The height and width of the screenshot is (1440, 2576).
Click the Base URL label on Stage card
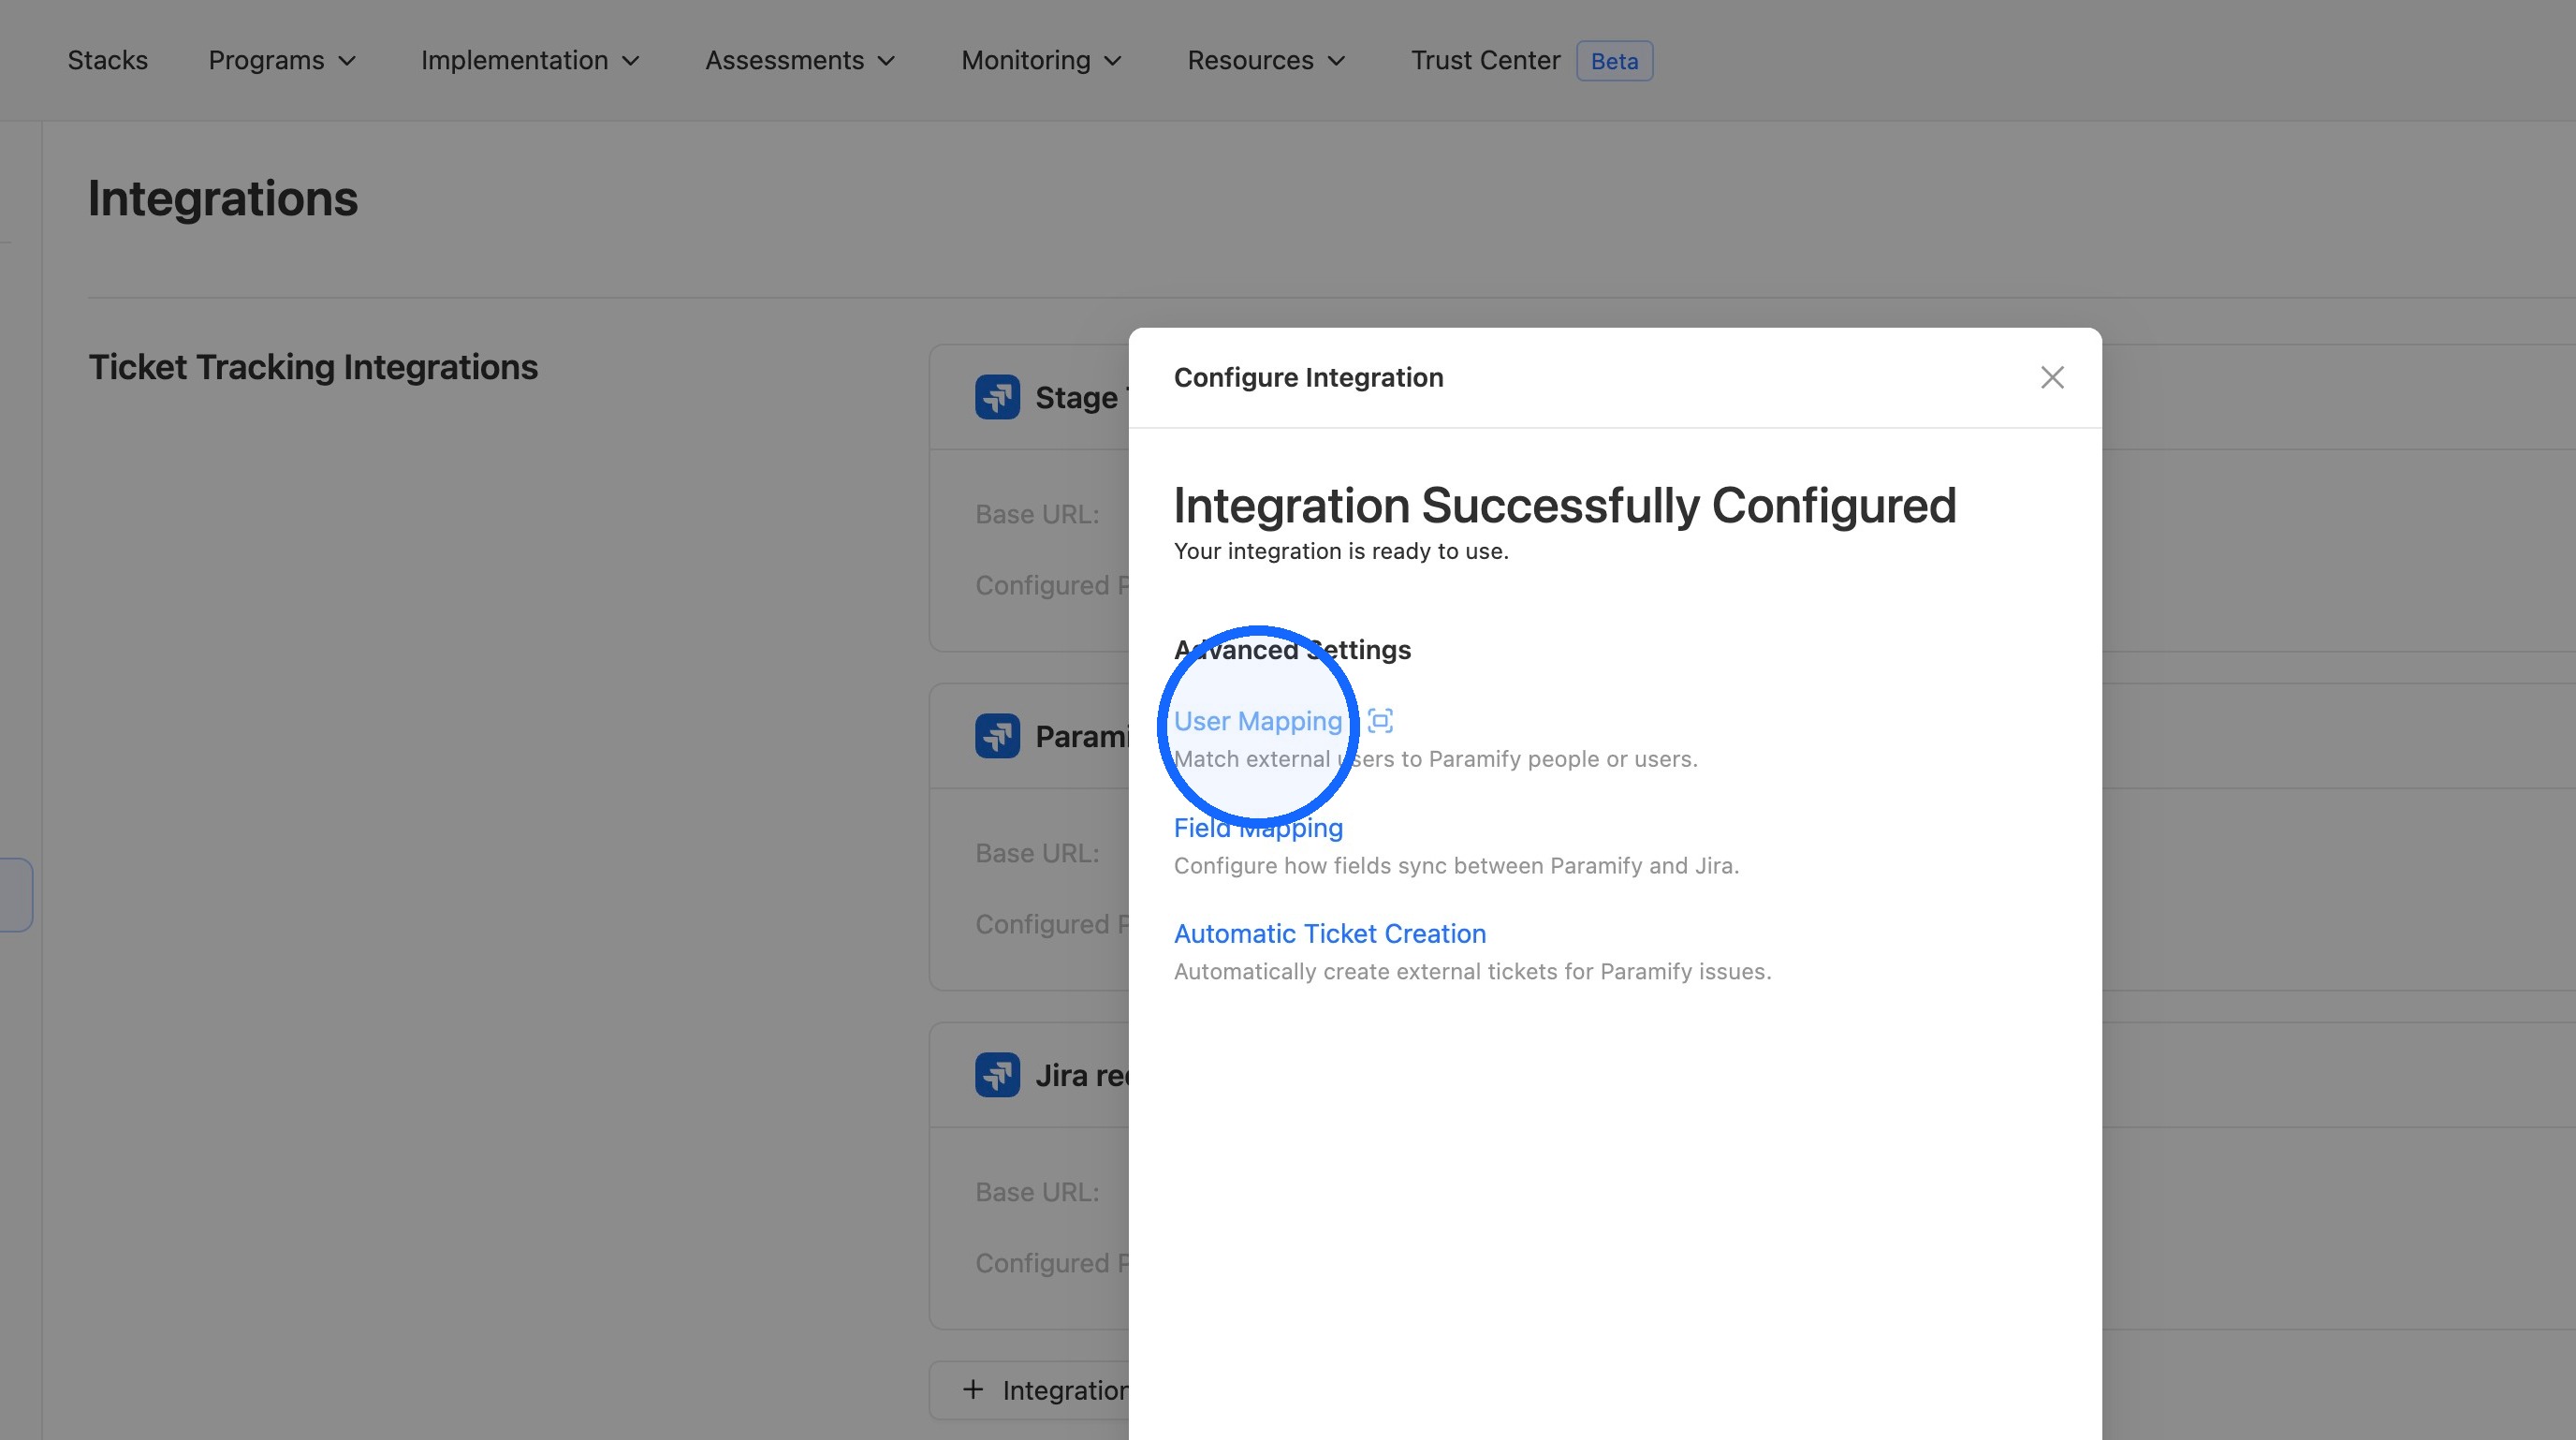coord(1037,514)
